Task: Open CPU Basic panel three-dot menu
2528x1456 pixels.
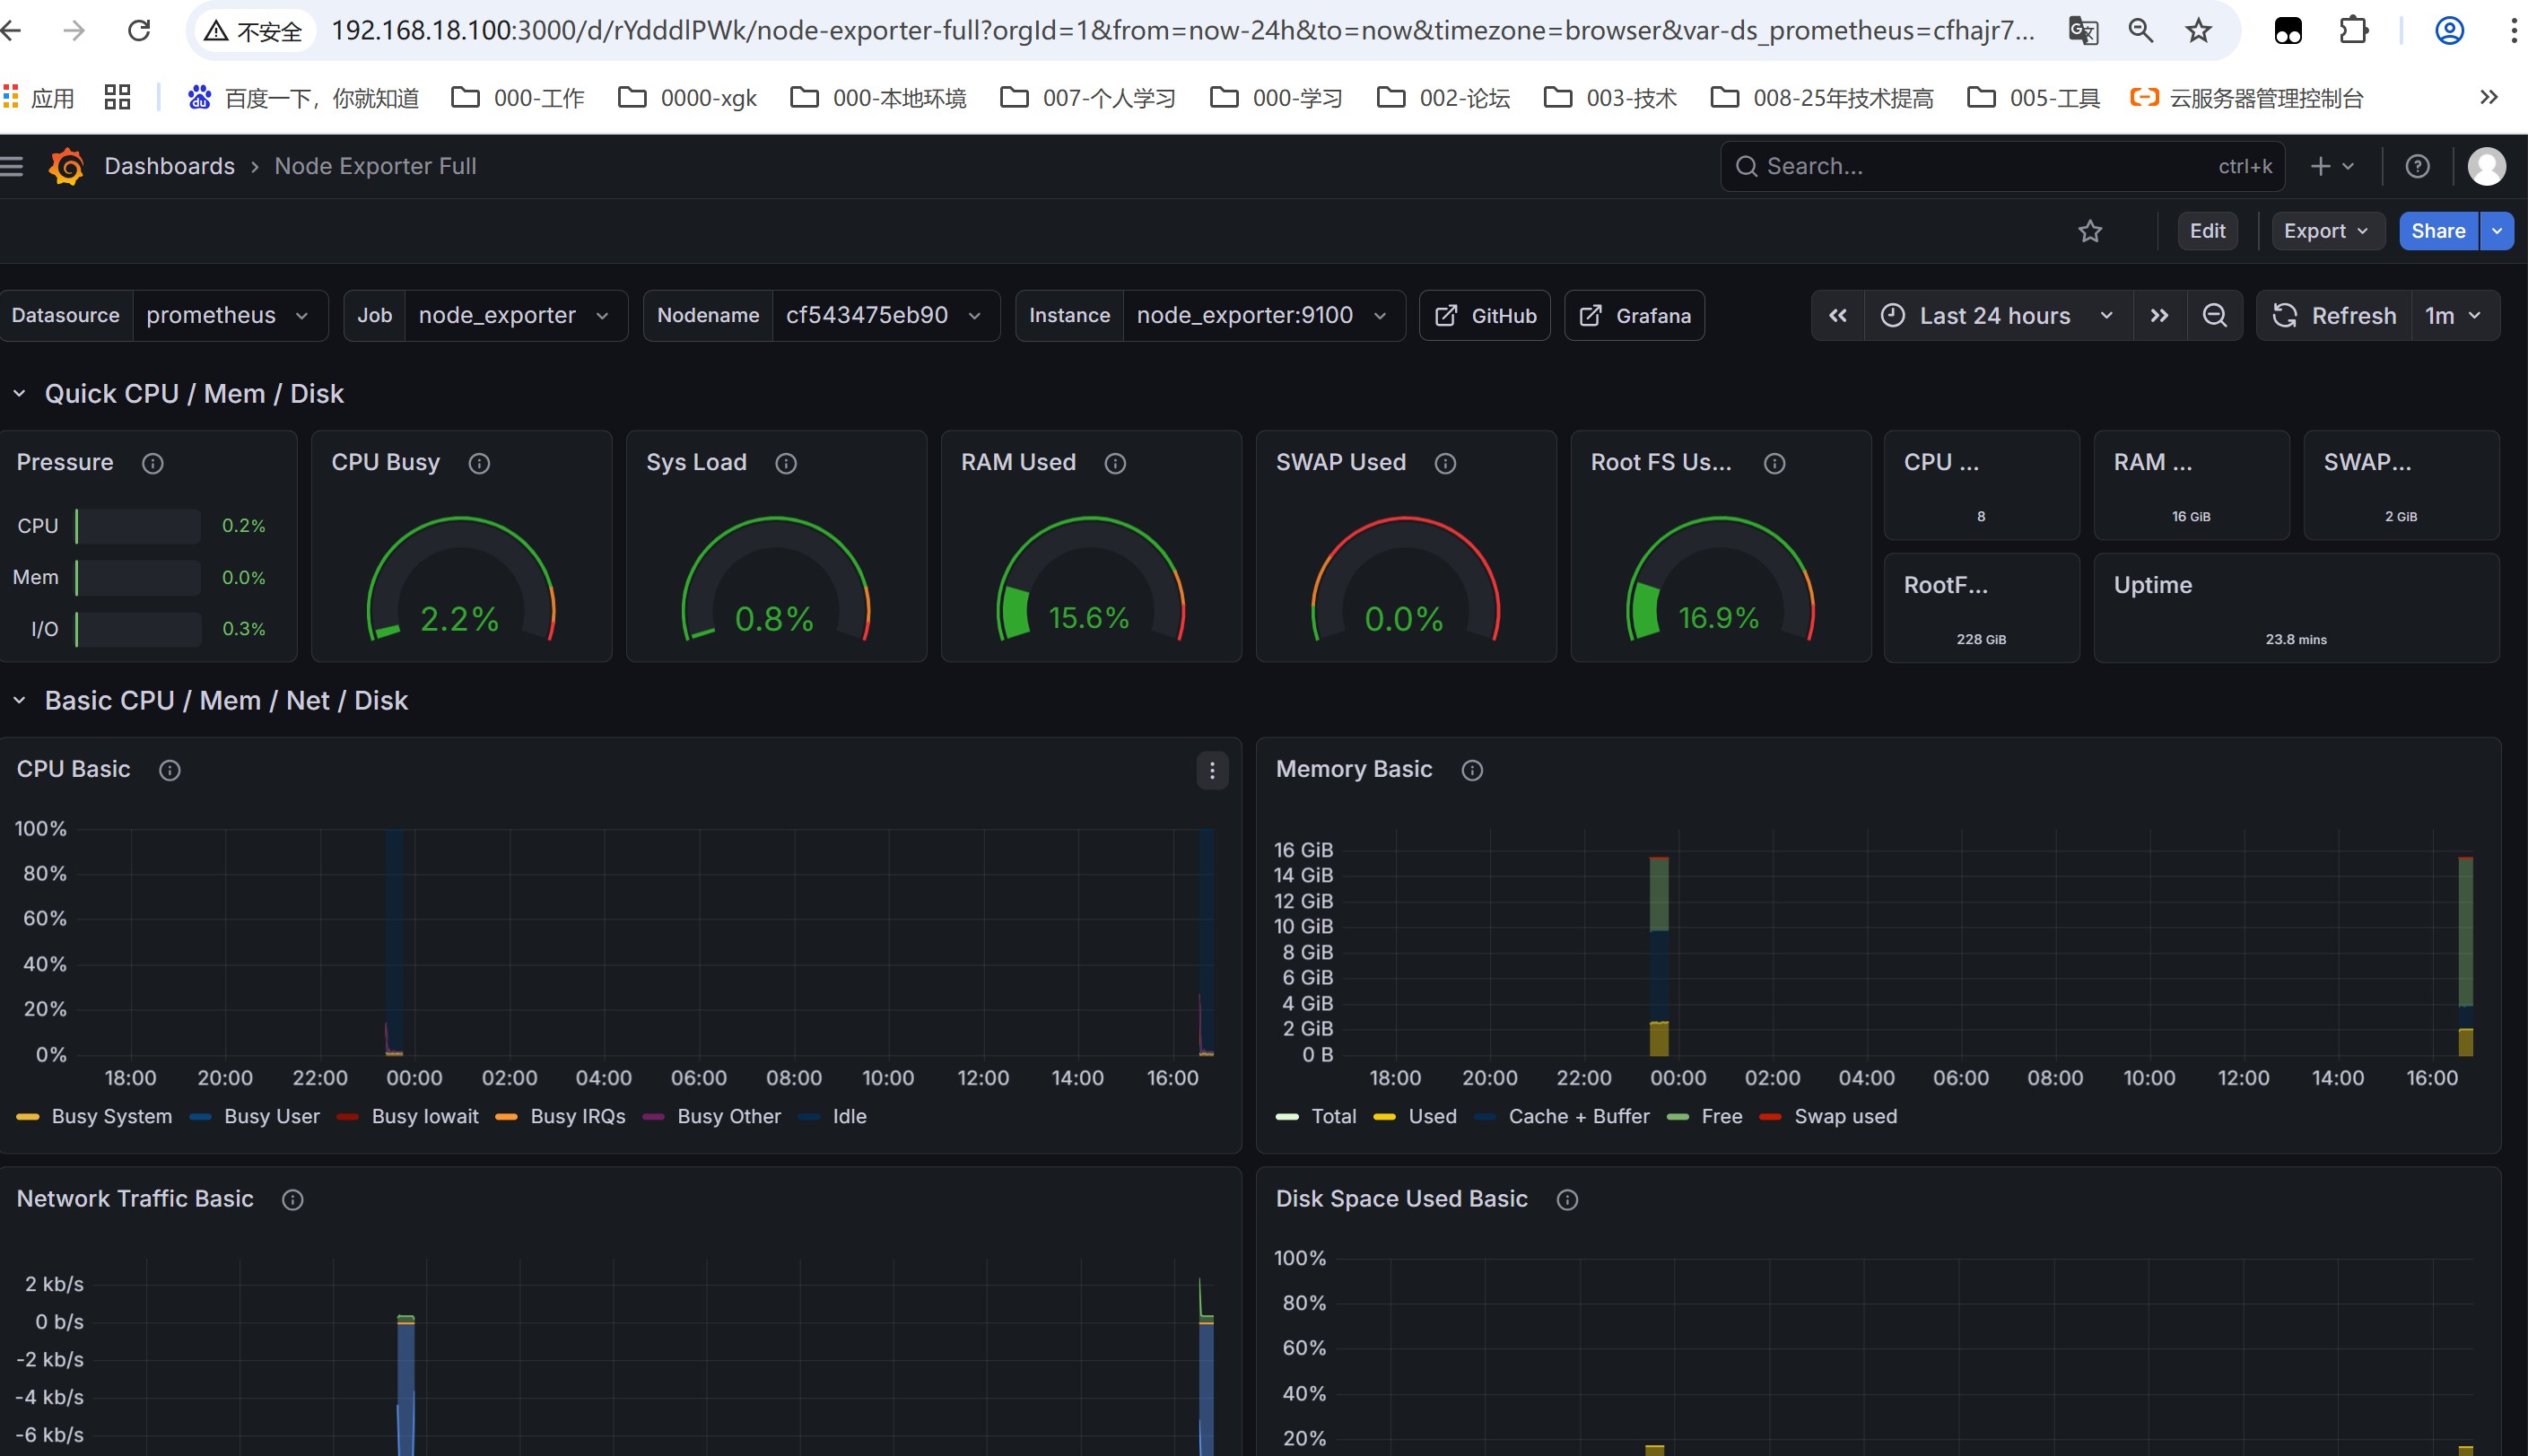Action: coord(1212,770)
